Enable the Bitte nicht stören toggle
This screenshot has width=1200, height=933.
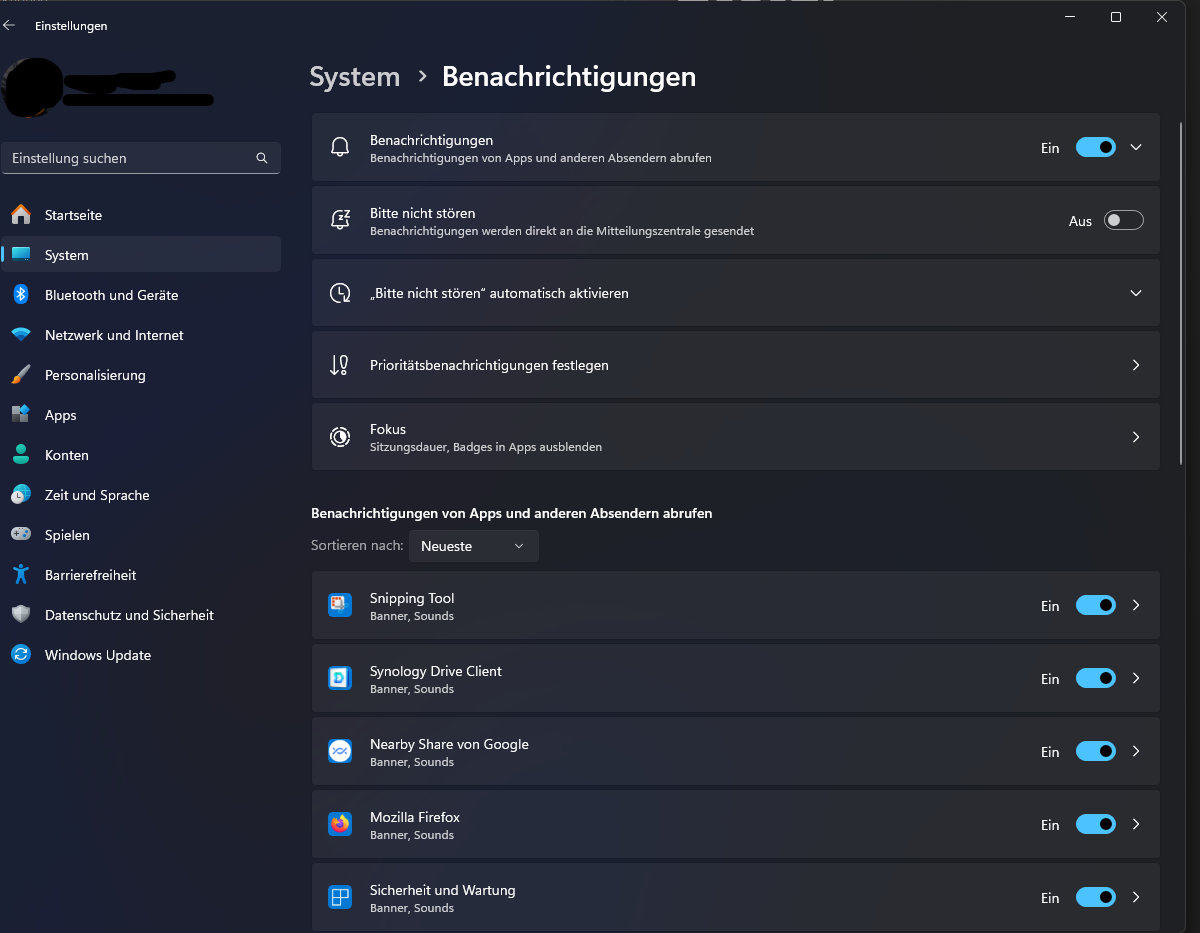(x=1123, y=221)
